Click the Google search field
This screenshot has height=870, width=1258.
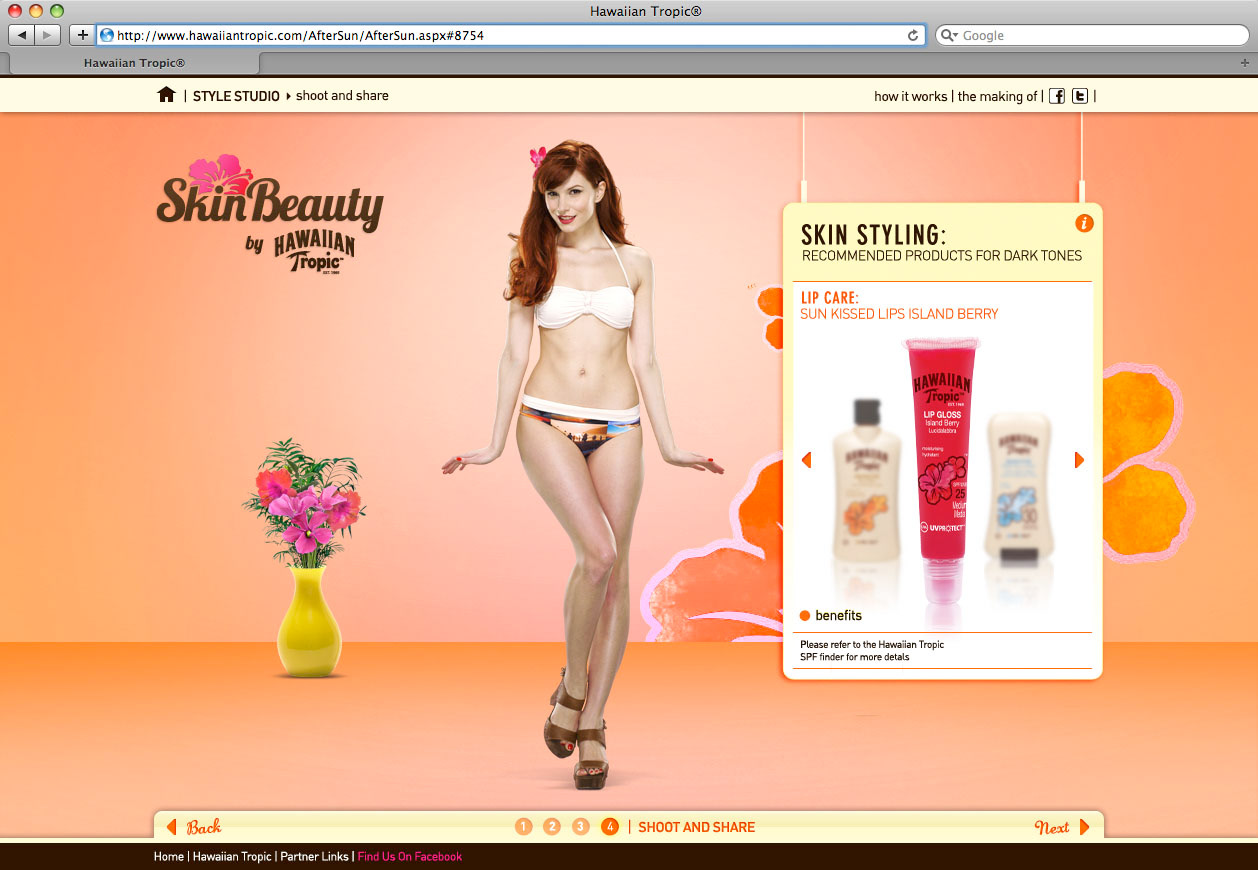coord(1092,35)
